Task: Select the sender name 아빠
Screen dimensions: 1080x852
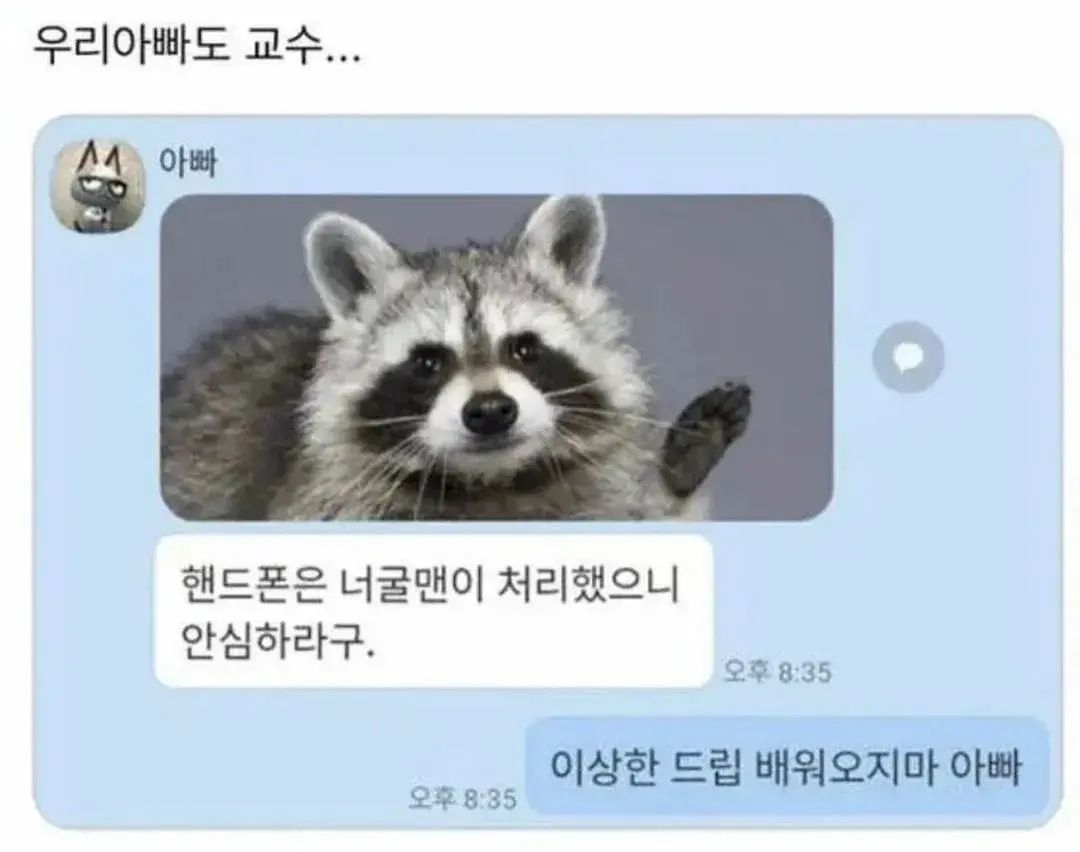Action: pyautogui.click(x=187, y=163)
